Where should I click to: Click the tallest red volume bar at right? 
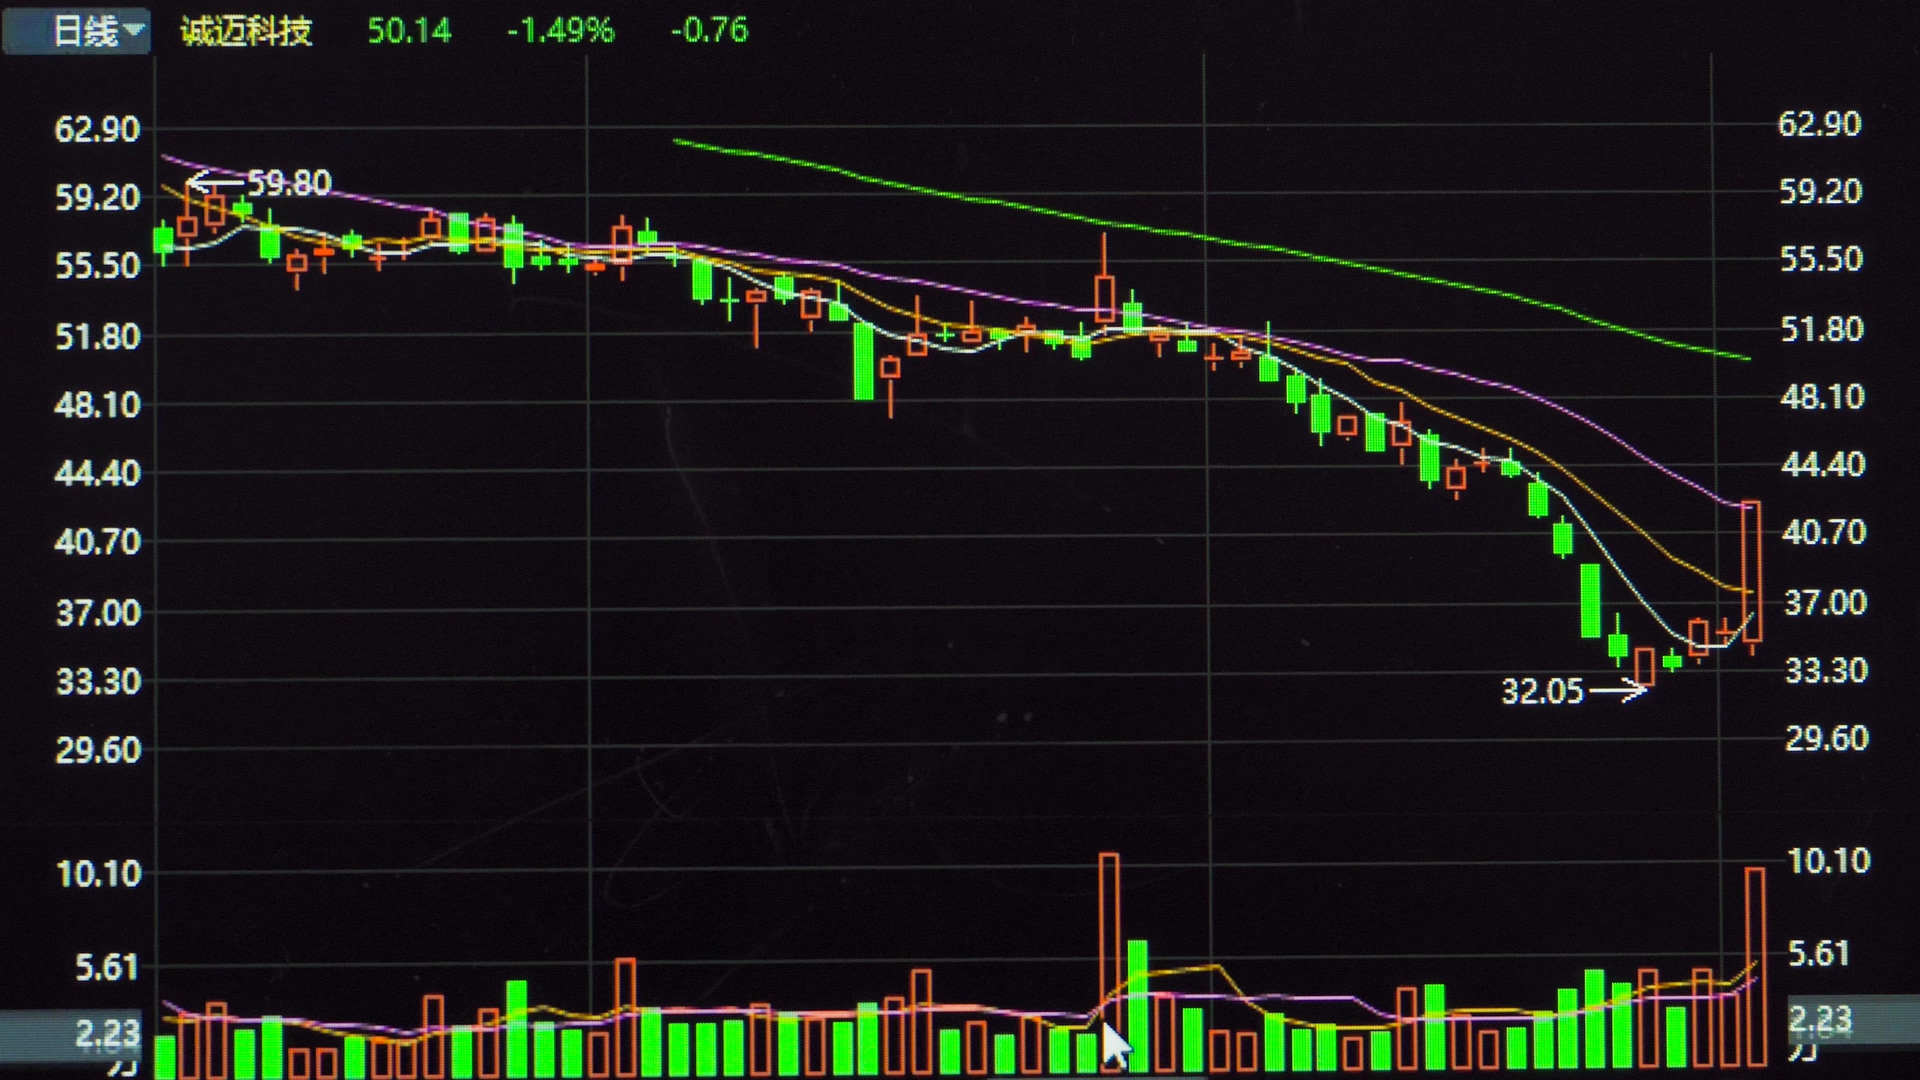[x=1755, y=965]
